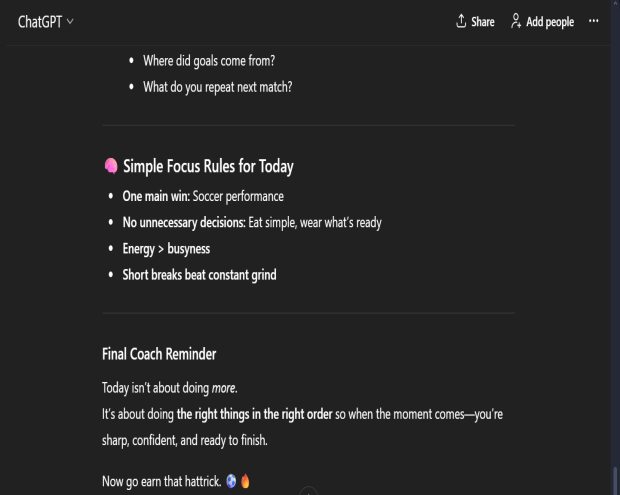Click the "Now go earn that hattrick" line
Viewport: 620px width, 495px height.
pos(162,481)
